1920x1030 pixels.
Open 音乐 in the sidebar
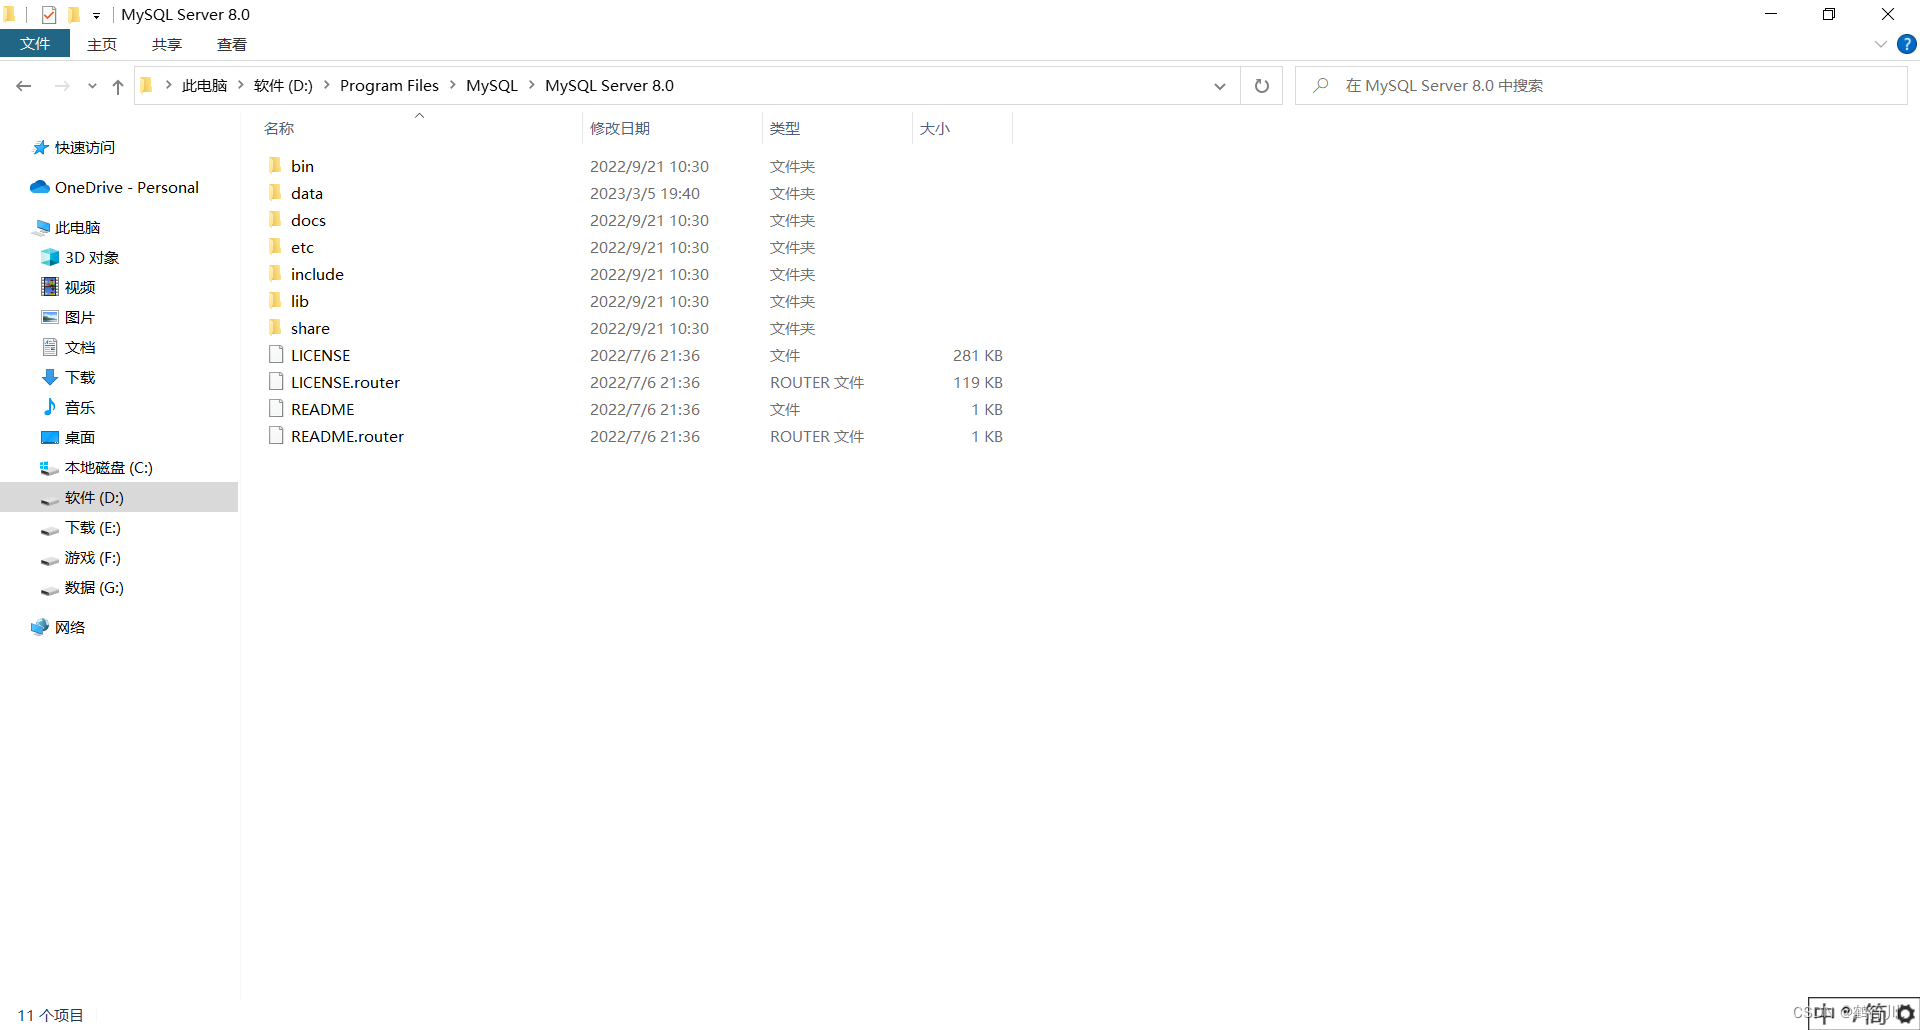68,407
